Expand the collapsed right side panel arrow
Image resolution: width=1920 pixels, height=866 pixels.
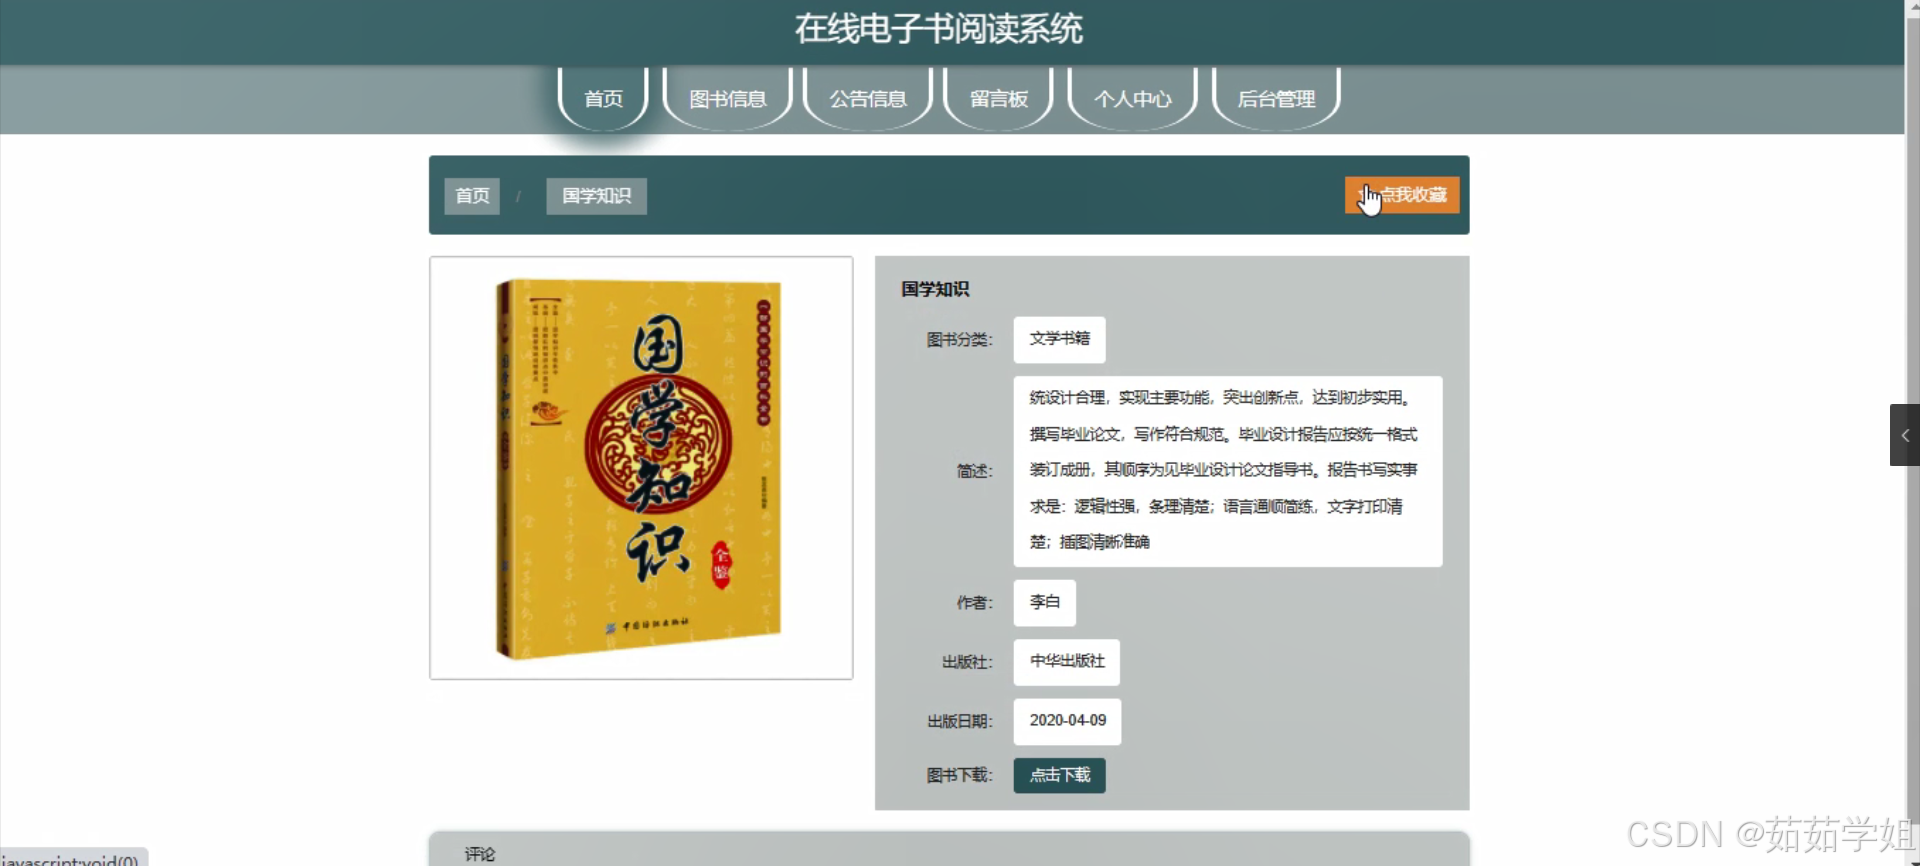click(x=1904, y=435)
